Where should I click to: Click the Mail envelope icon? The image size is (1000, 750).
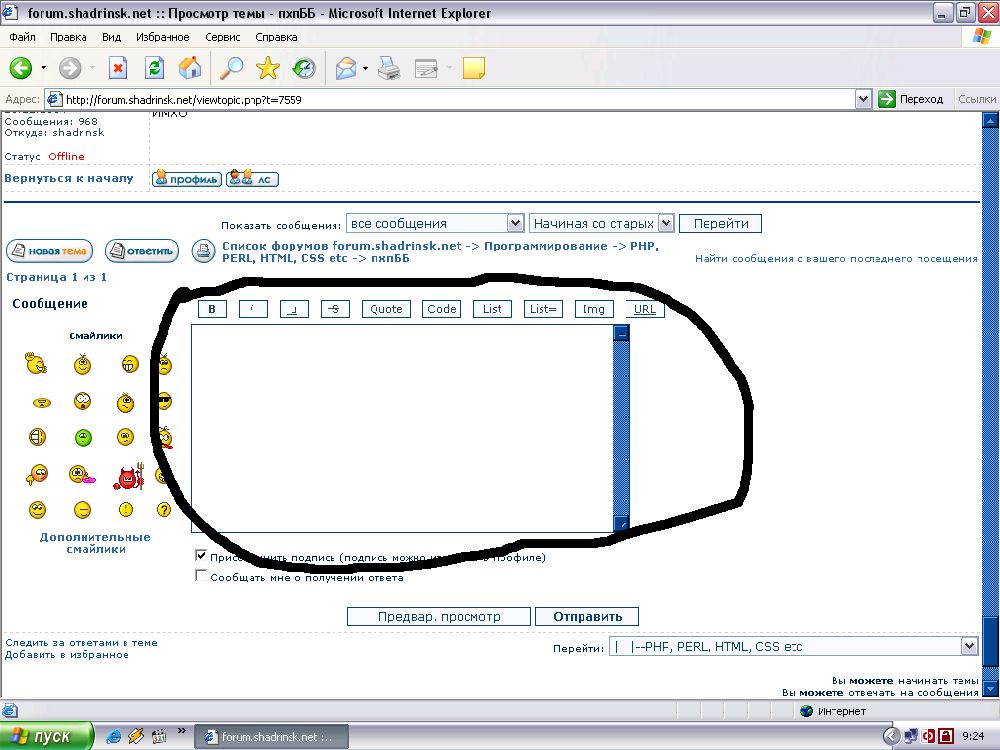tap(346, 68)
